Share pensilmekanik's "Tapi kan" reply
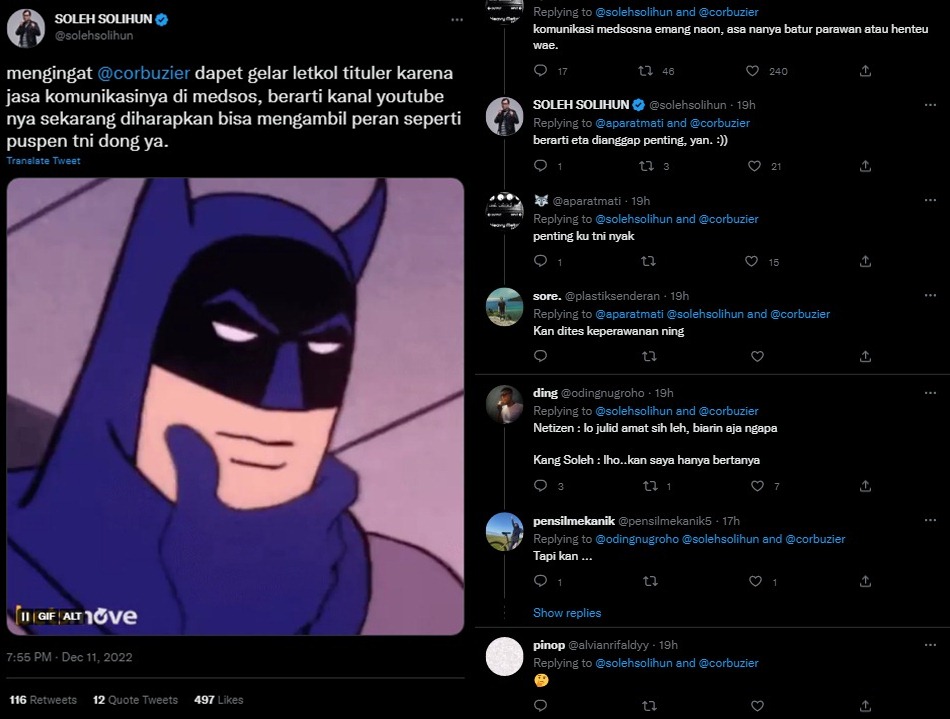This screenshot has width=950, height=719. [x=865, y=581]
